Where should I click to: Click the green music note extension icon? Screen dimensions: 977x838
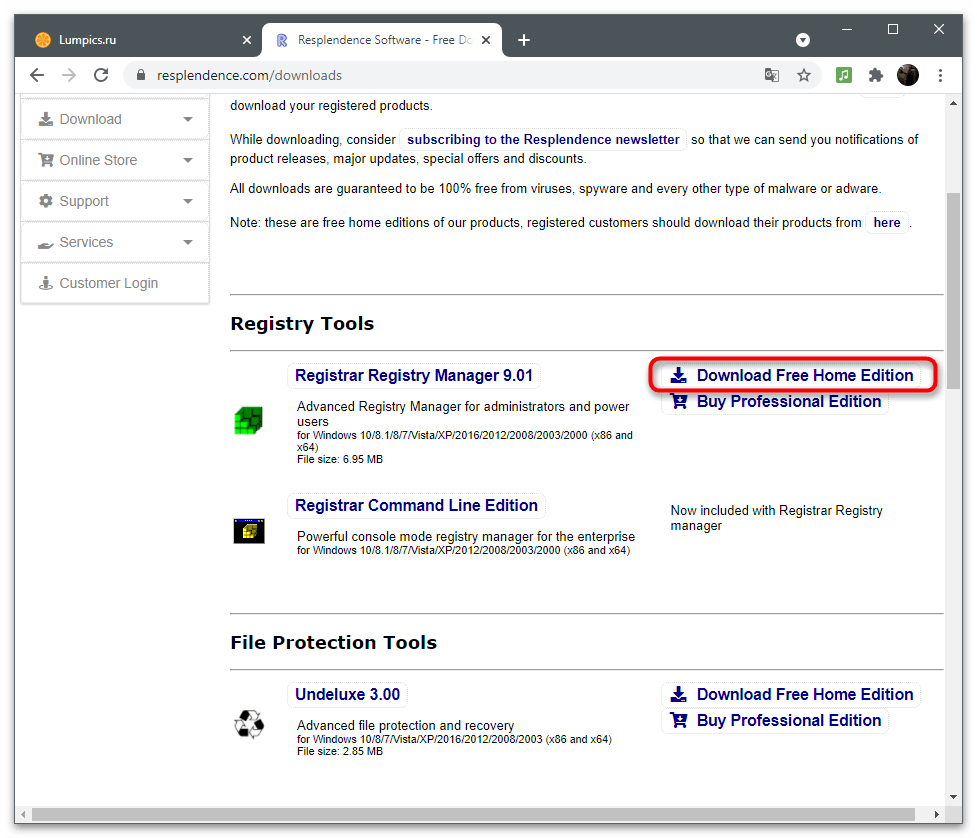pyautogui.click(x=844, y=75)
